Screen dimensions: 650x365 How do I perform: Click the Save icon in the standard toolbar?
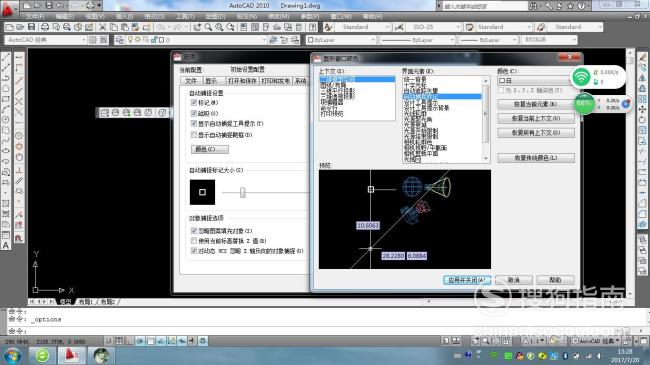pos(32,27)
